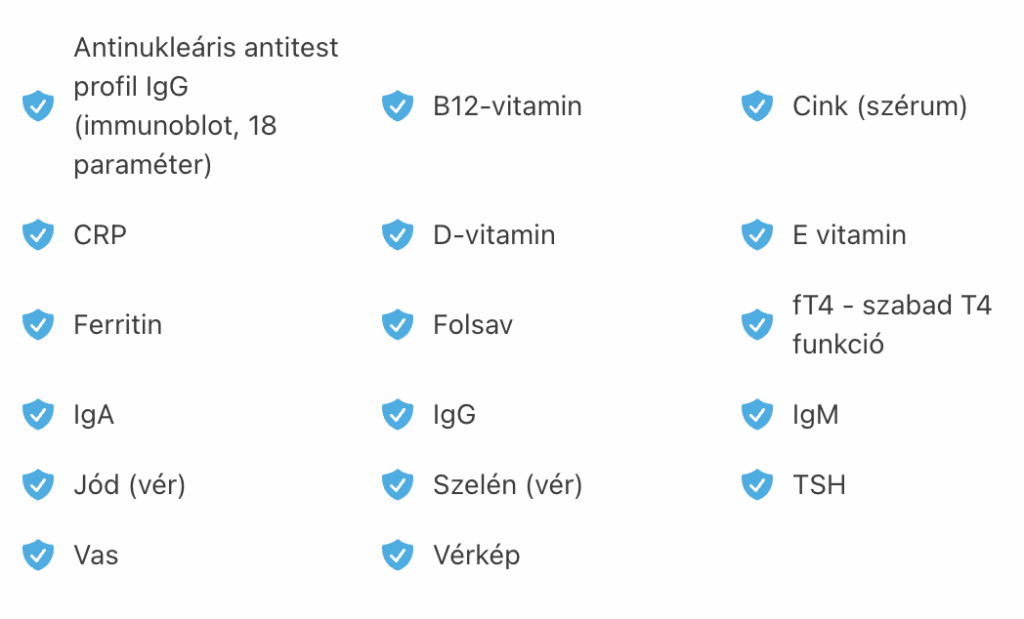Click the shield icon beside Szelén (vér)
Image resolution: width=1024 pixels, height=619 pixels.
[x=397, y=484]
